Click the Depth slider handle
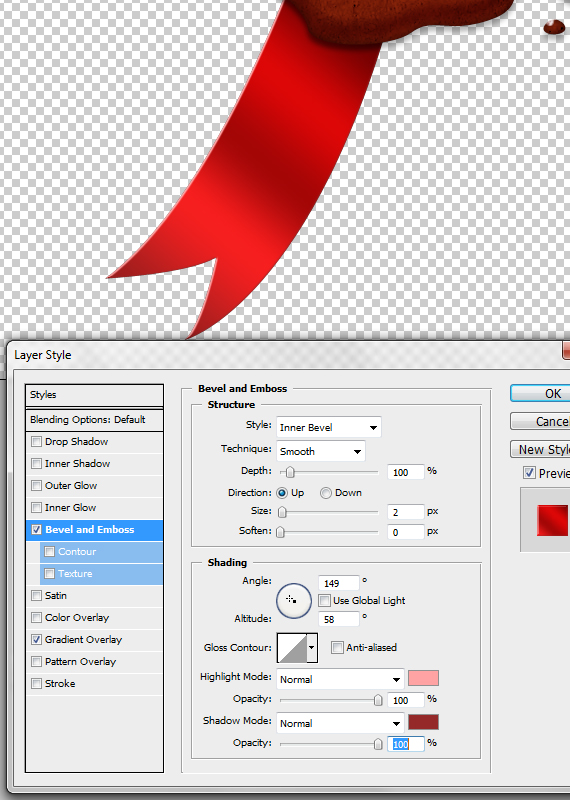570x800 pixels. click(290, 472)
